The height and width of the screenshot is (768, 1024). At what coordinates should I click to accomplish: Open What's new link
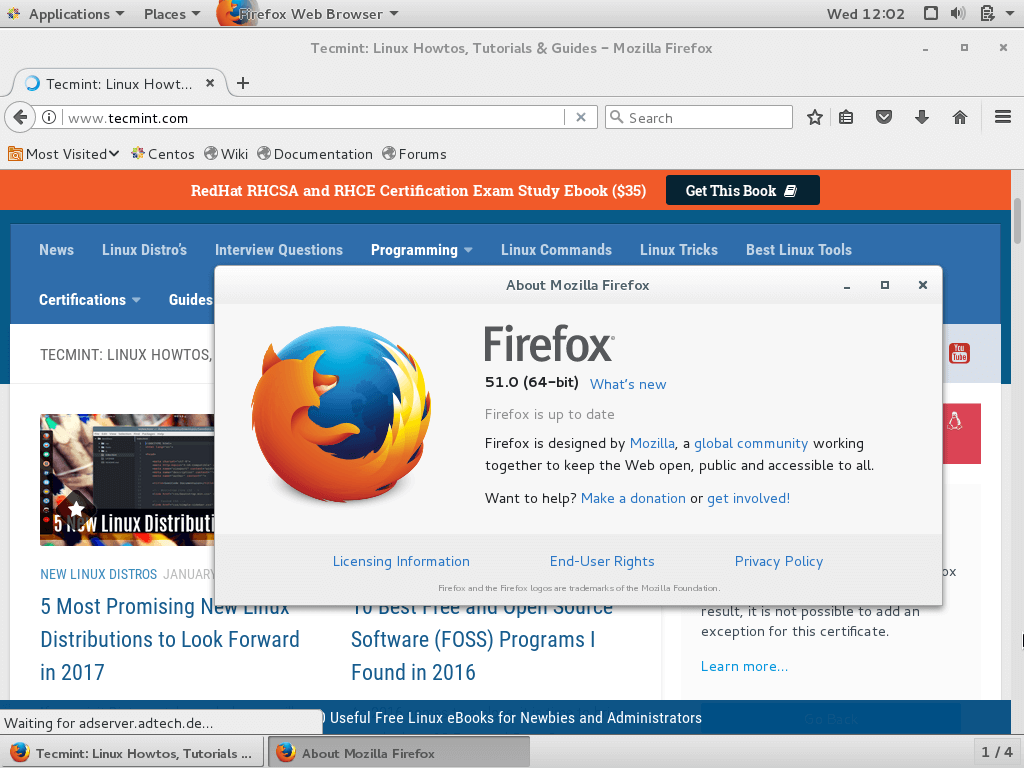pyautogui.click(x=628, y=385)
